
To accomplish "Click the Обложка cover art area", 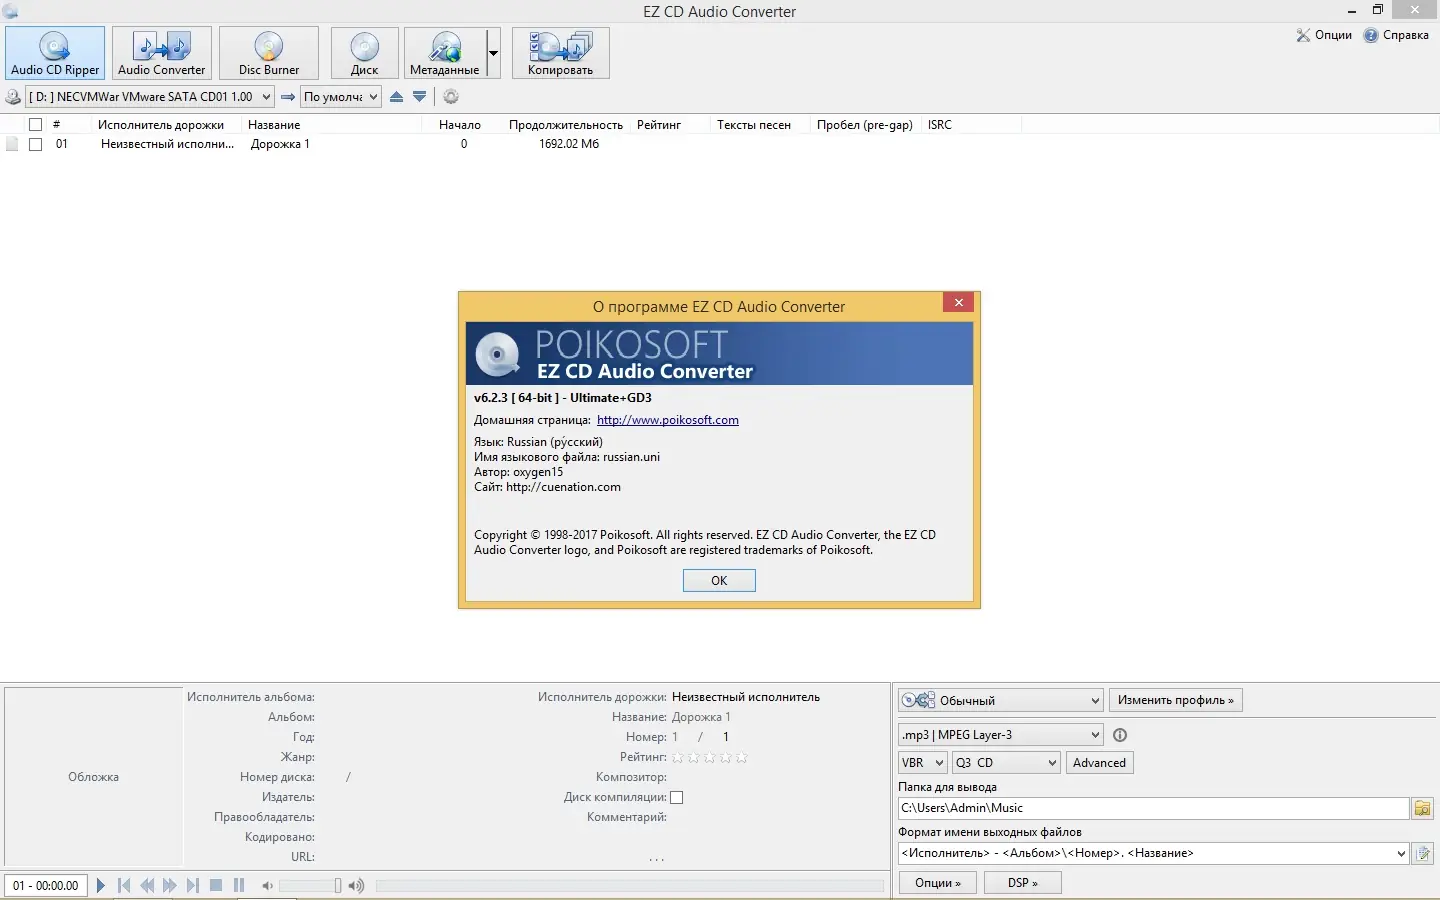I will click(x=94, y=777).
